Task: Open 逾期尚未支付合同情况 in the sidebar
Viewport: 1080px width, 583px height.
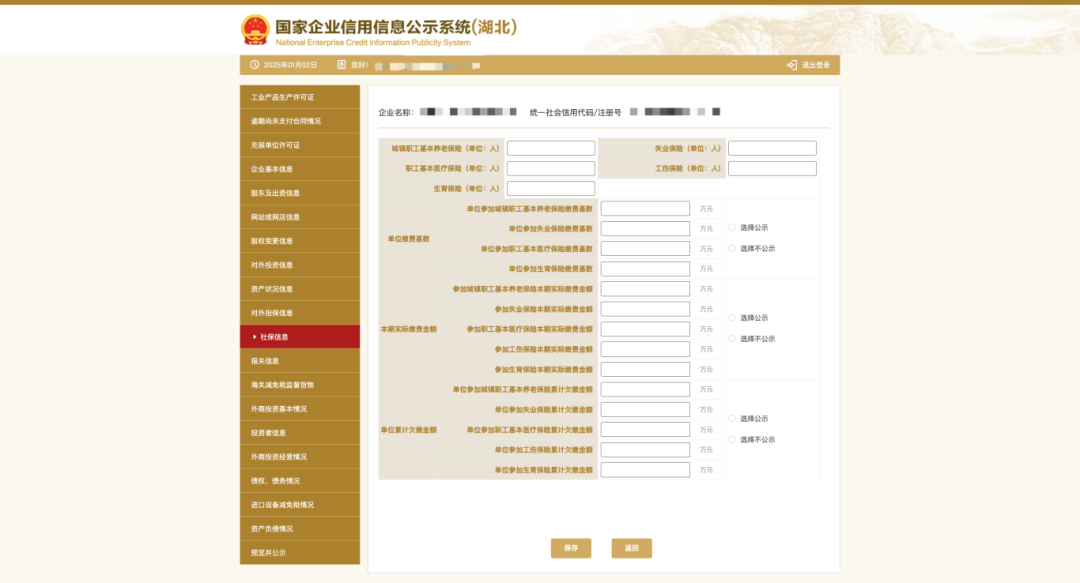Action: click(x=300, y=121)
